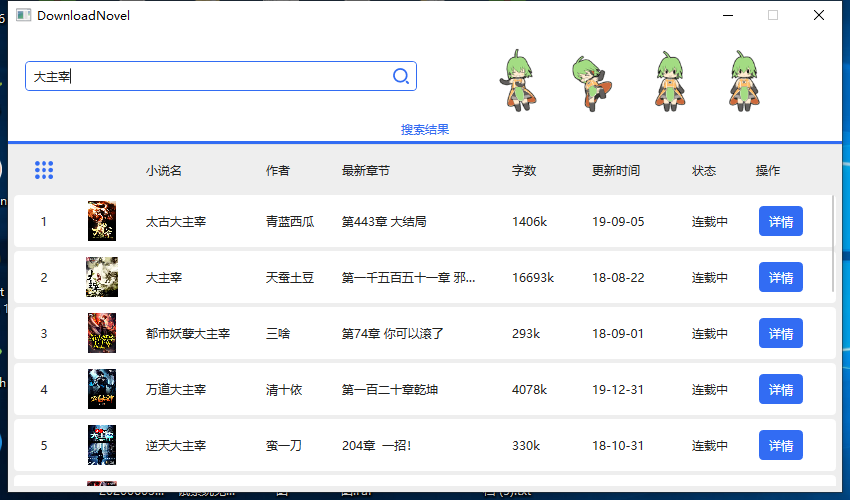Image resolution: width=850 pixels, height=500 pixels.
Task: Click update date 19-12-31
Action: click(x=618, y=390)
